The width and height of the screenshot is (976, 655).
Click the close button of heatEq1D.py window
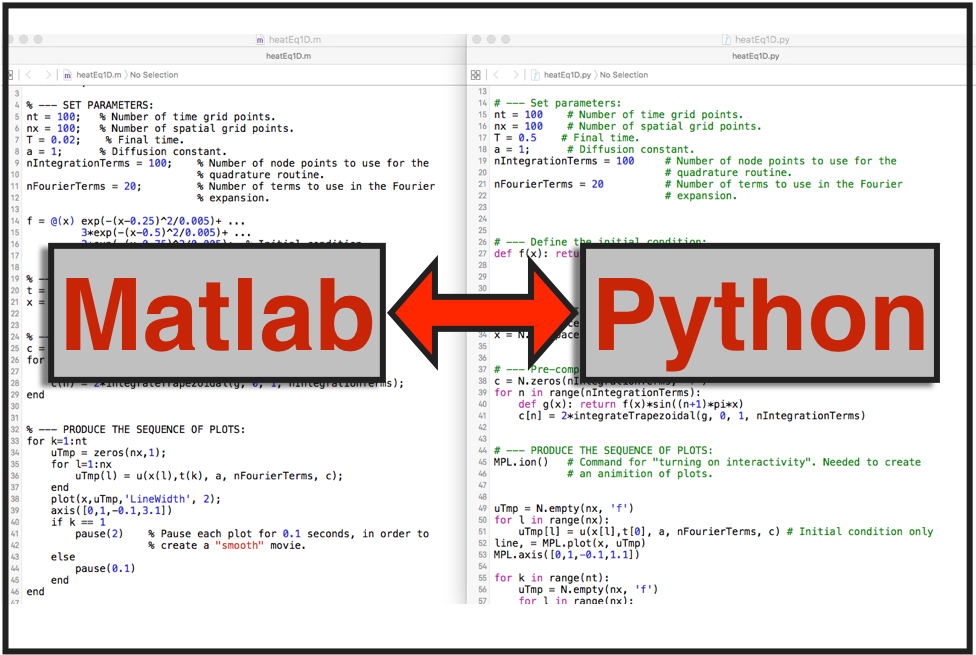click(477, 39)
